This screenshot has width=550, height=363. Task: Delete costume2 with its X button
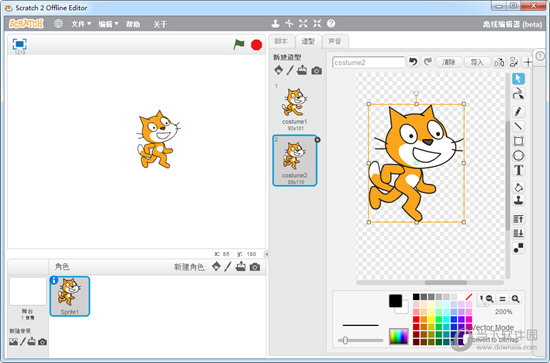tap(317, 140)
